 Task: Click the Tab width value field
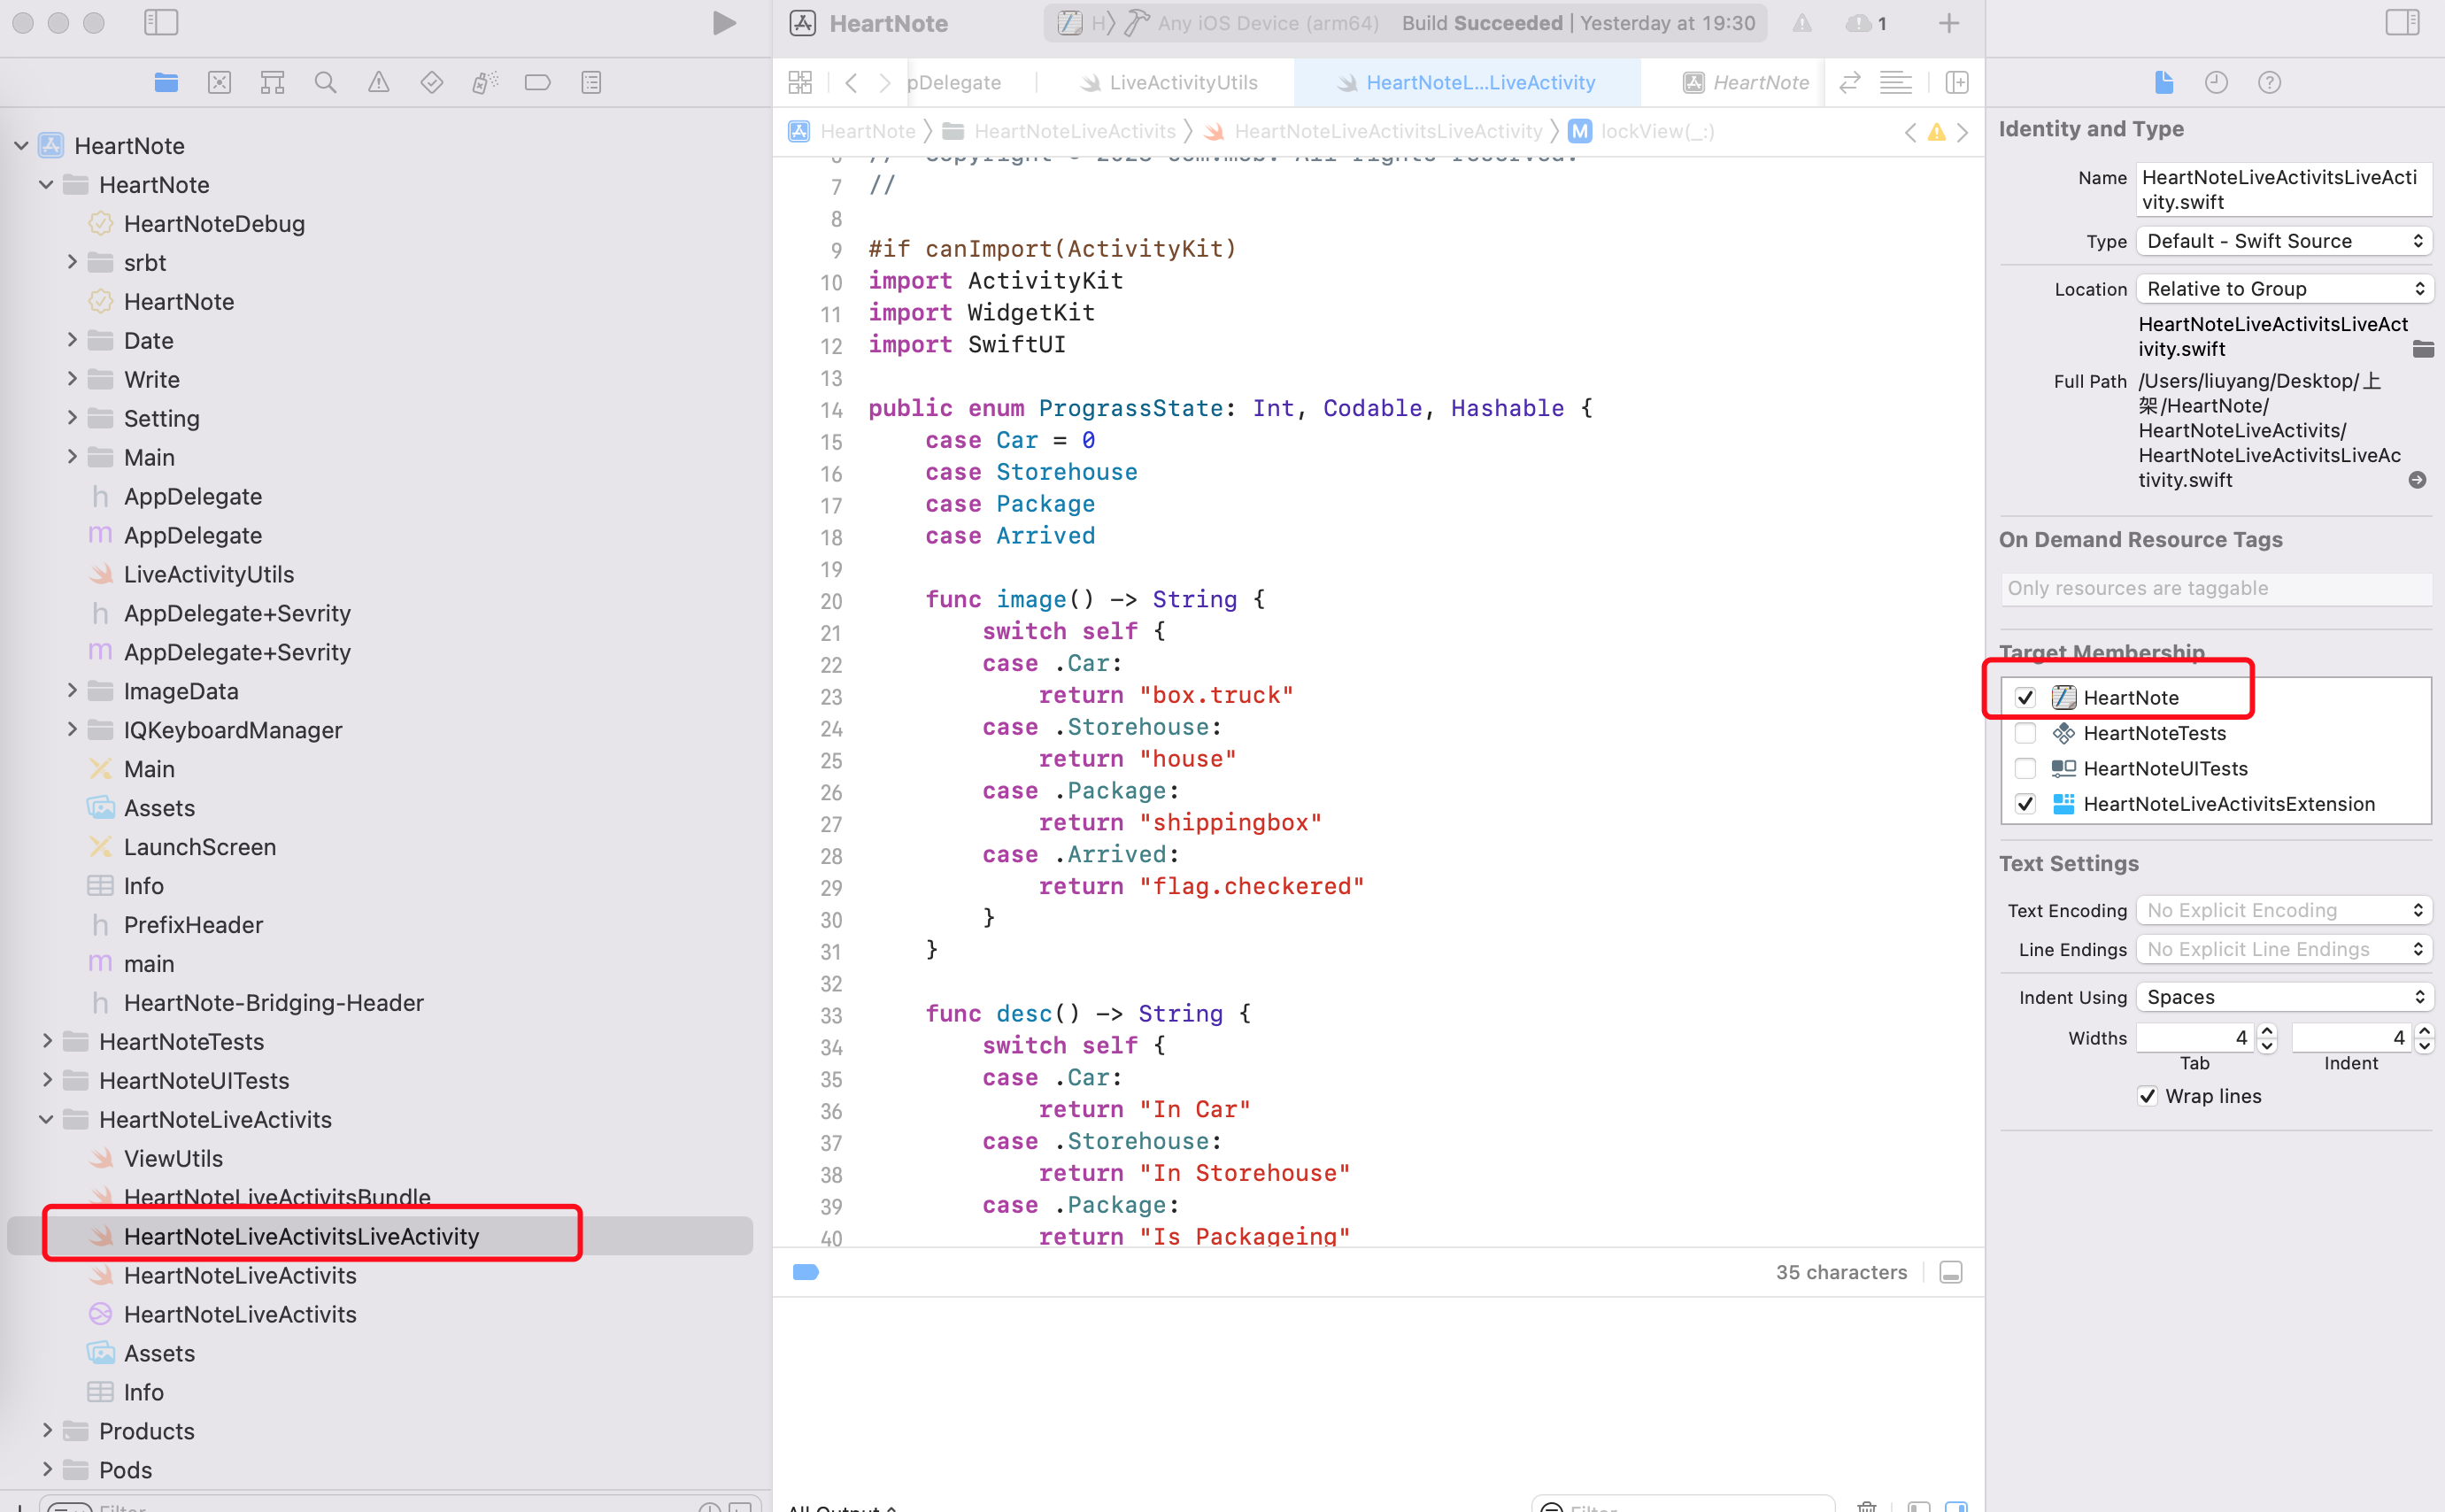pyautogui.click(x=2196, y=1037)
